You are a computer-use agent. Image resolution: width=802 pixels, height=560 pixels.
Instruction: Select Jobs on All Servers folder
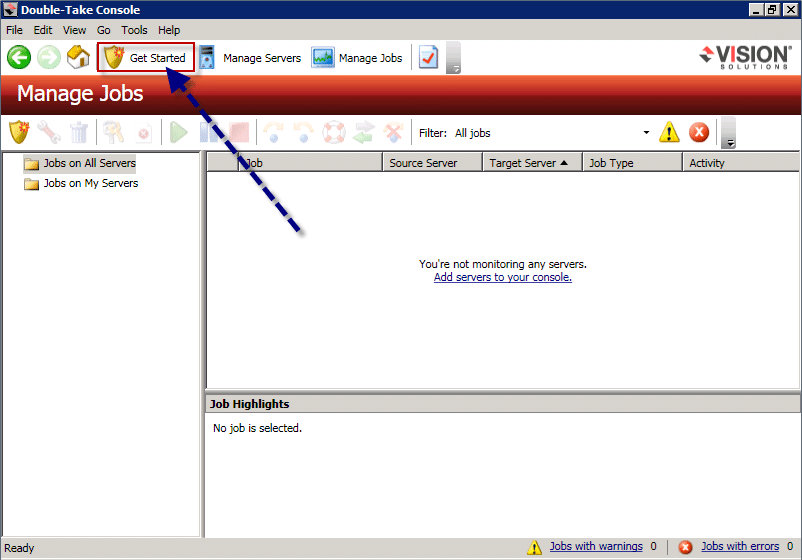point(89,163)
